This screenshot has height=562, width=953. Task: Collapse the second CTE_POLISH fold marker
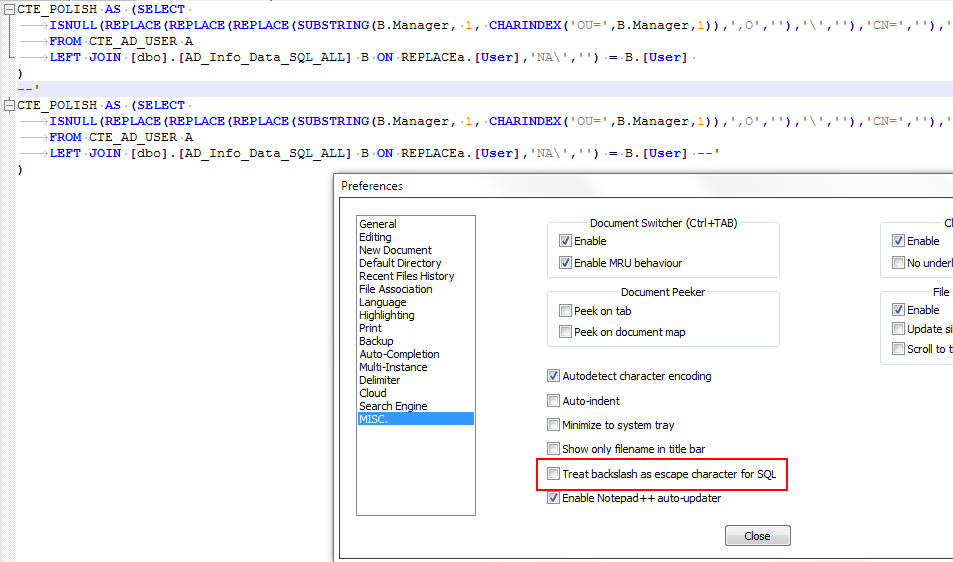point(9,106)
